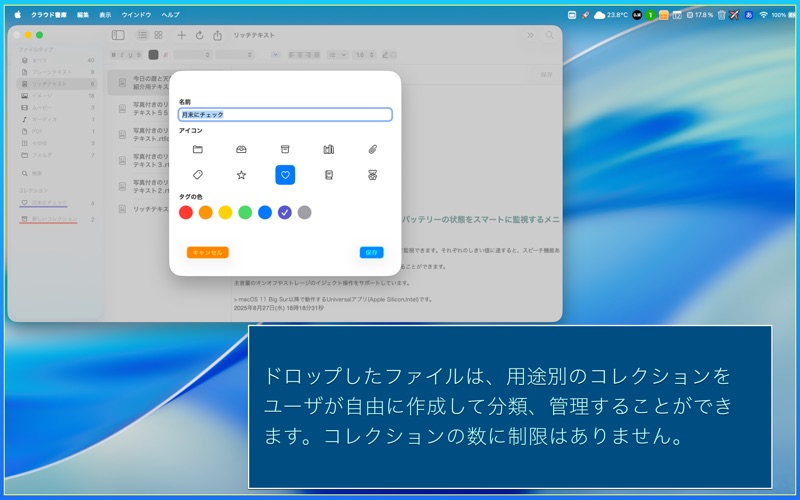Toggle the small checkbox beside the pen icon
The width and height of the screenshot is (800, 500).
coord(394,55)
